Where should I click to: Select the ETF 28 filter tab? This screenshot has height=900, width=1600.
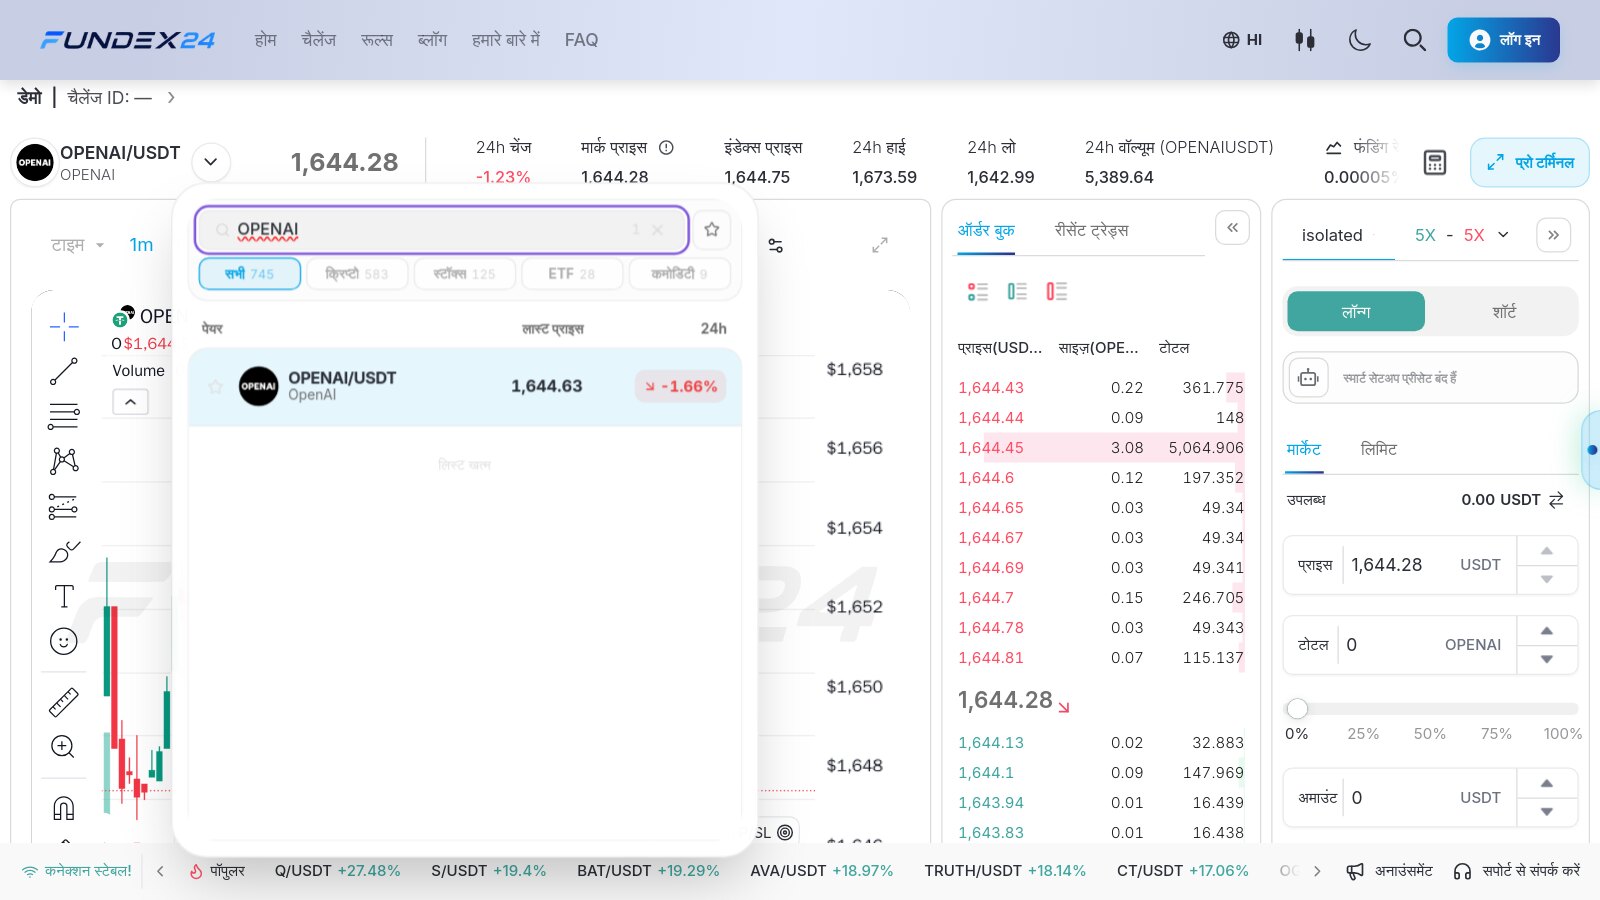pos(572,273)
